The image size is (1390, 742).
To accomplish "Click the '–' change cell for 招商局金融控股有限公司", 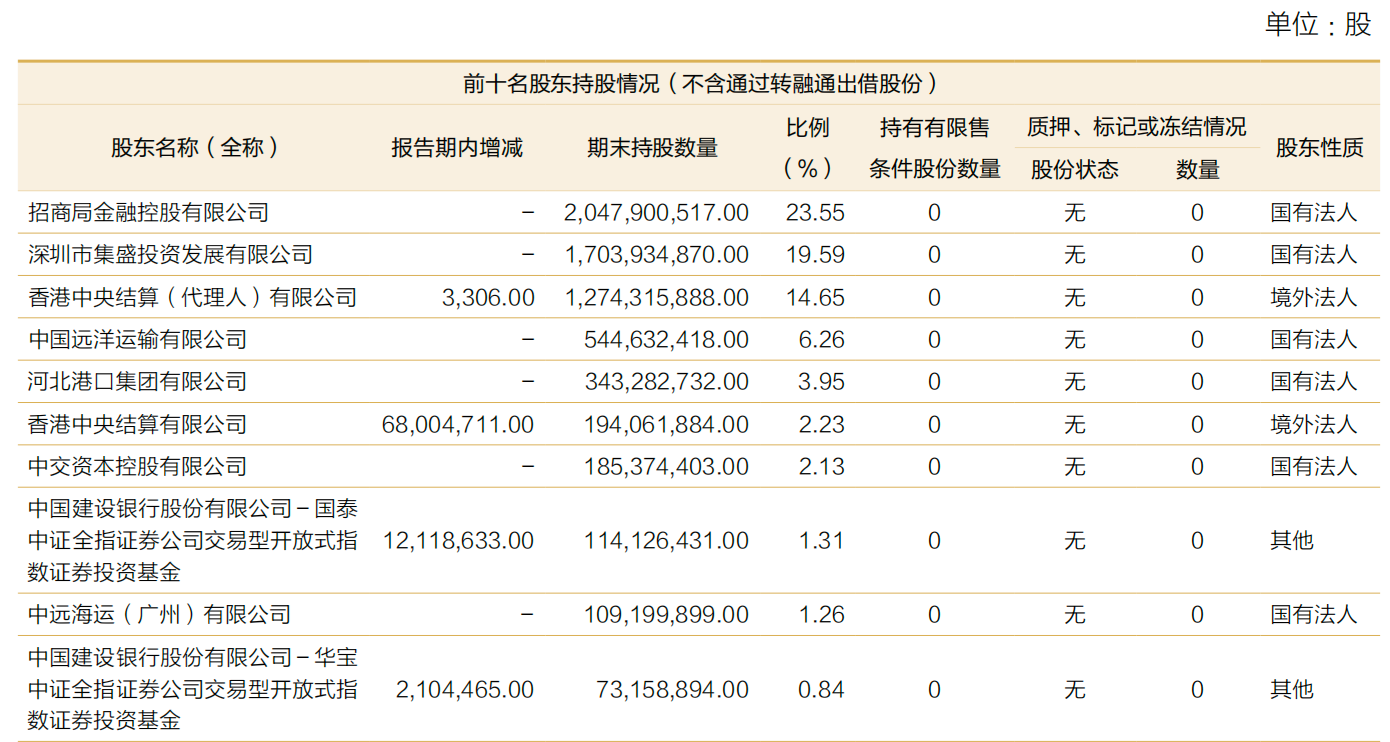I will (x=528, y=212).
